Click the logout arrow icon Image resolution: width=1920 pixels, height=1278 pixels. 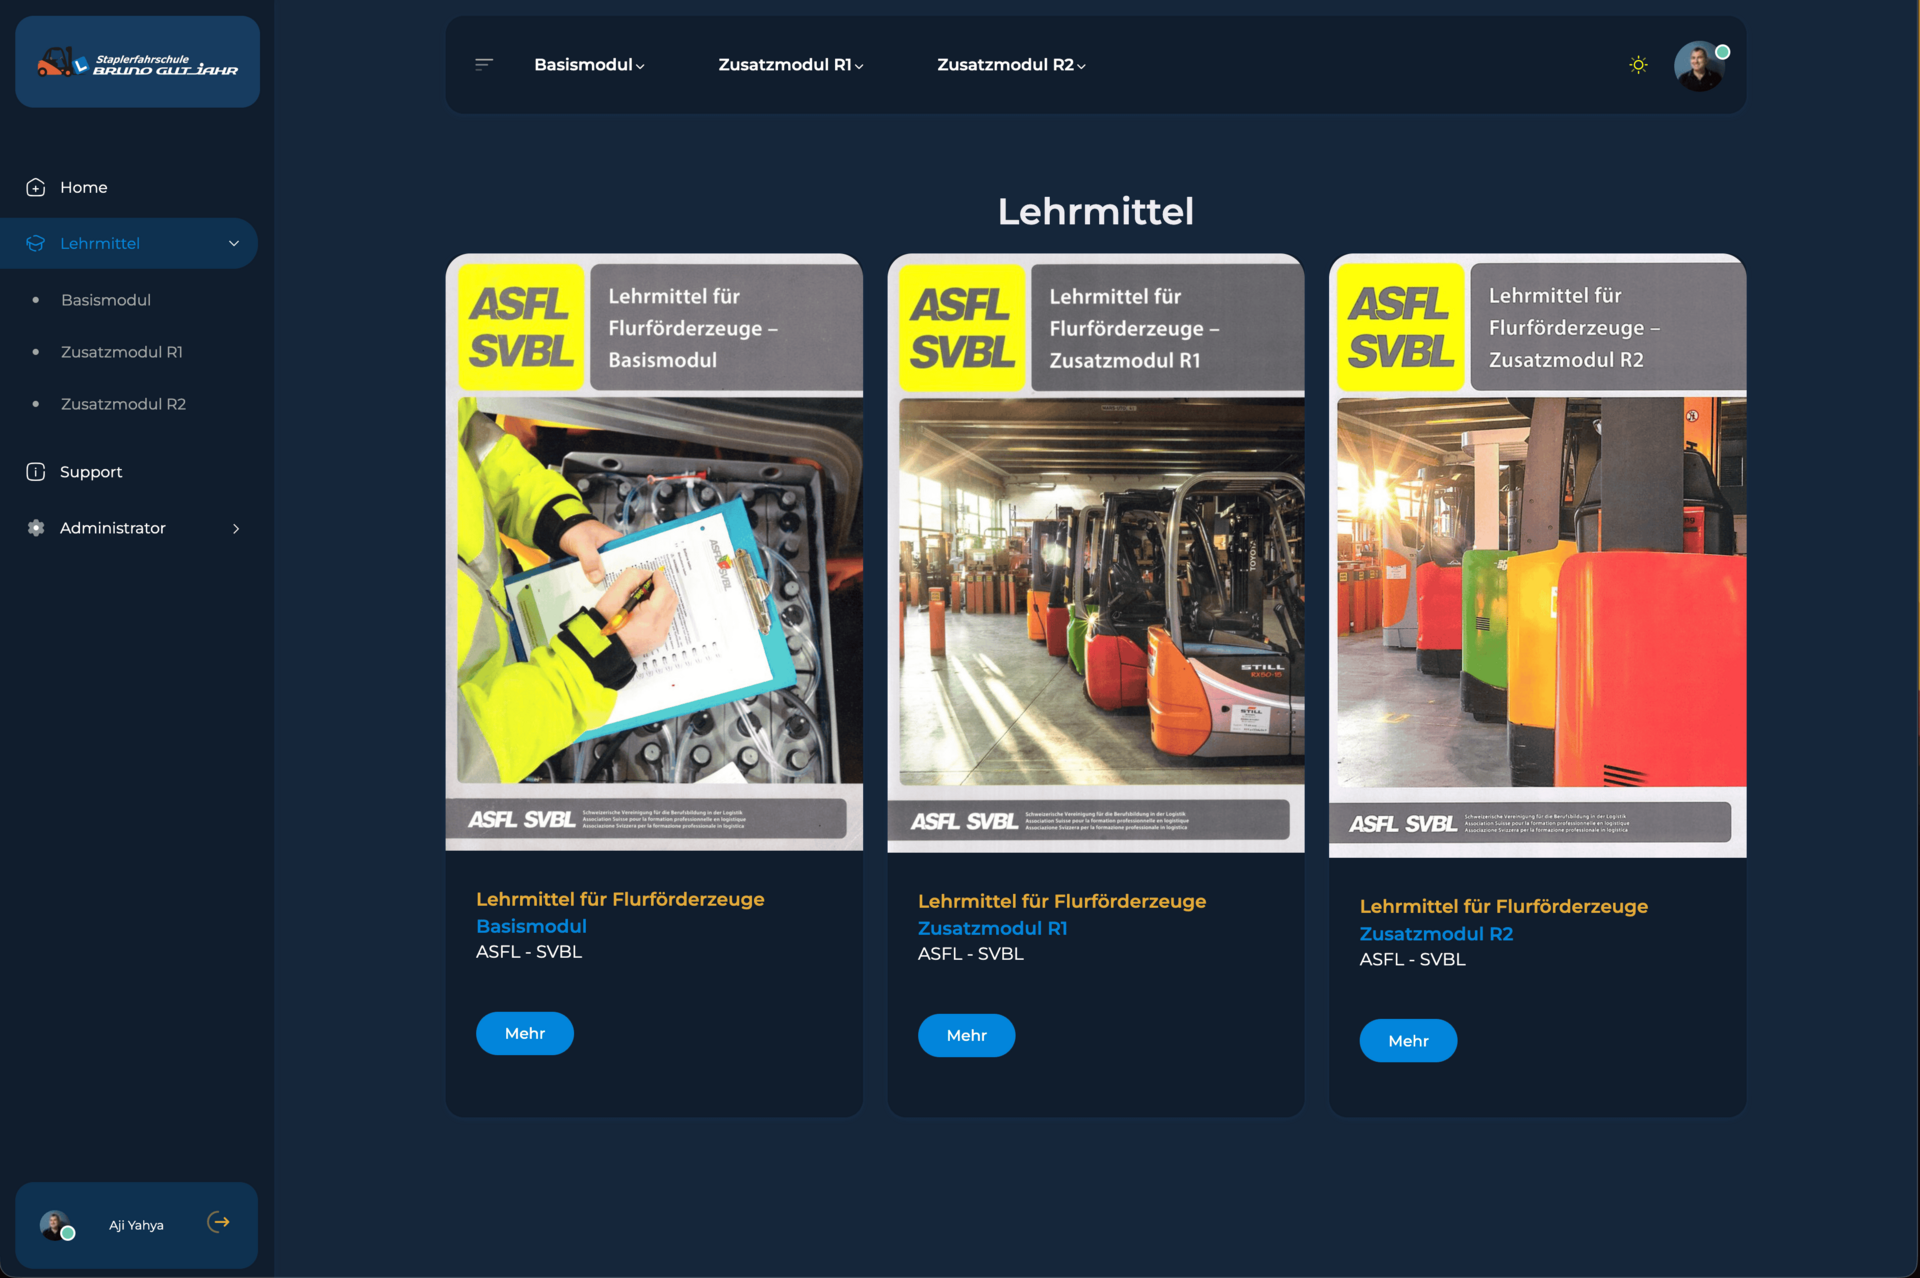[218, 1222]
